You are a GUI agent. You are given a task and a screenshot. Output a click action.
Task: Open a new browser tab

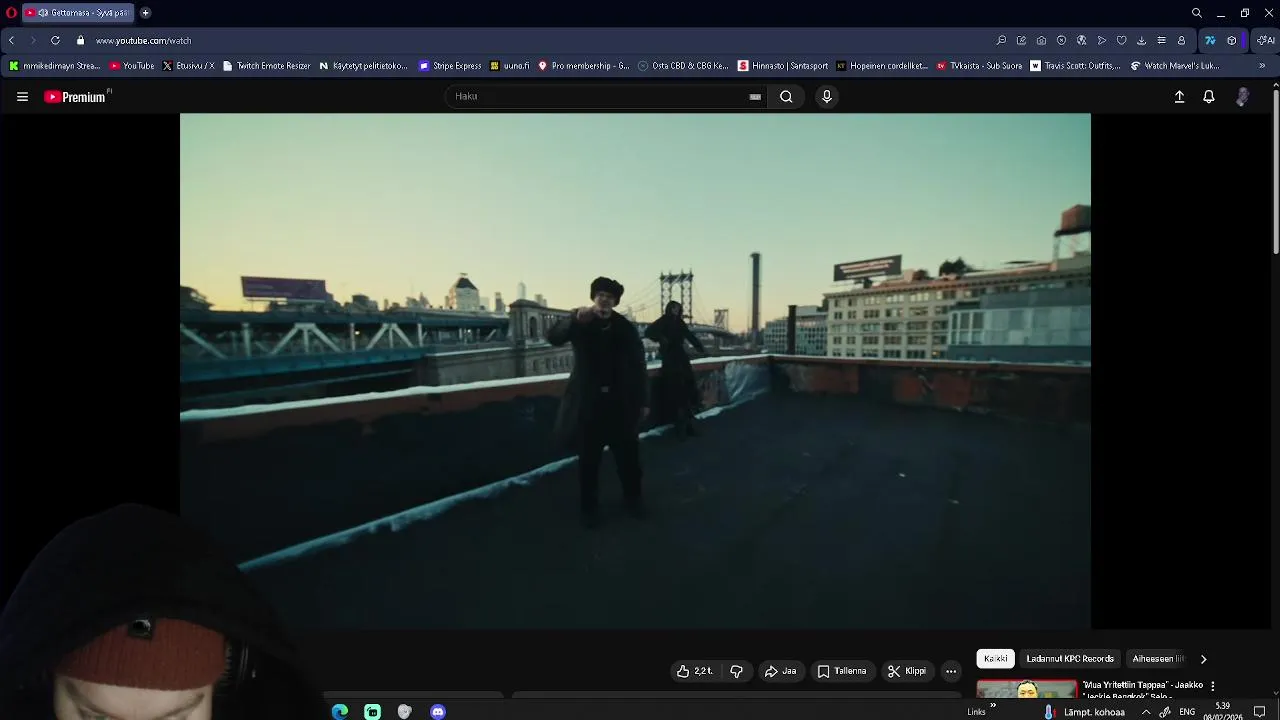click(x=145, y=13)
